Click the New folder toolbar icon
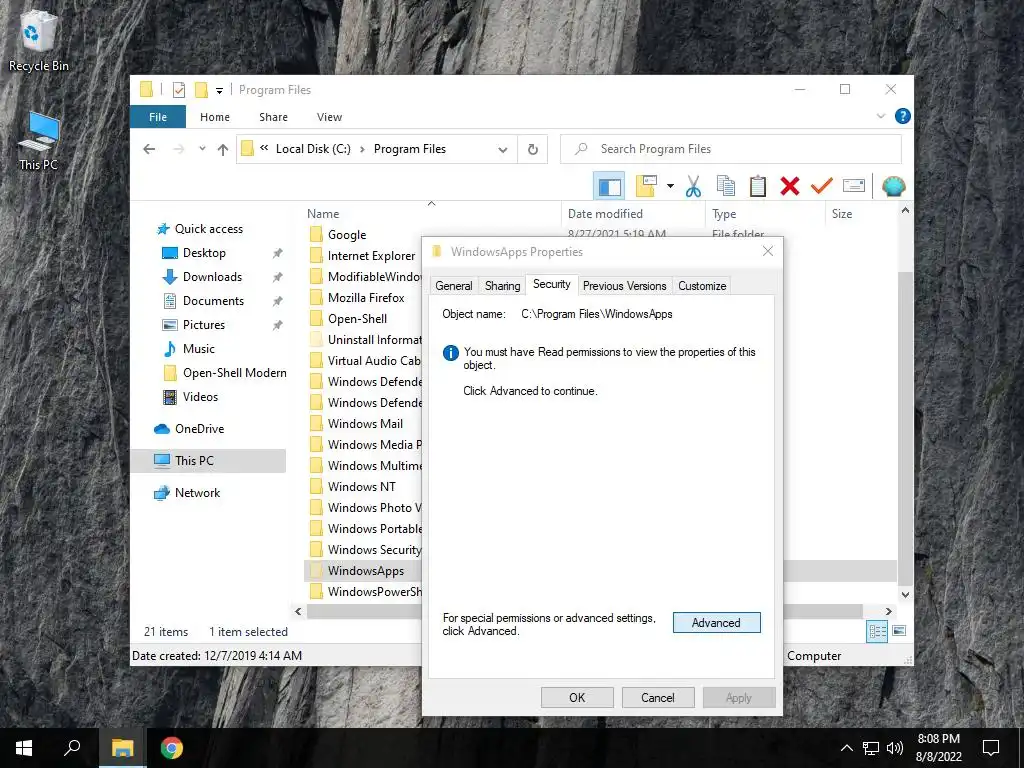Image resolution: width=1024 pixels, height=768 pixels. pos(646,187)
